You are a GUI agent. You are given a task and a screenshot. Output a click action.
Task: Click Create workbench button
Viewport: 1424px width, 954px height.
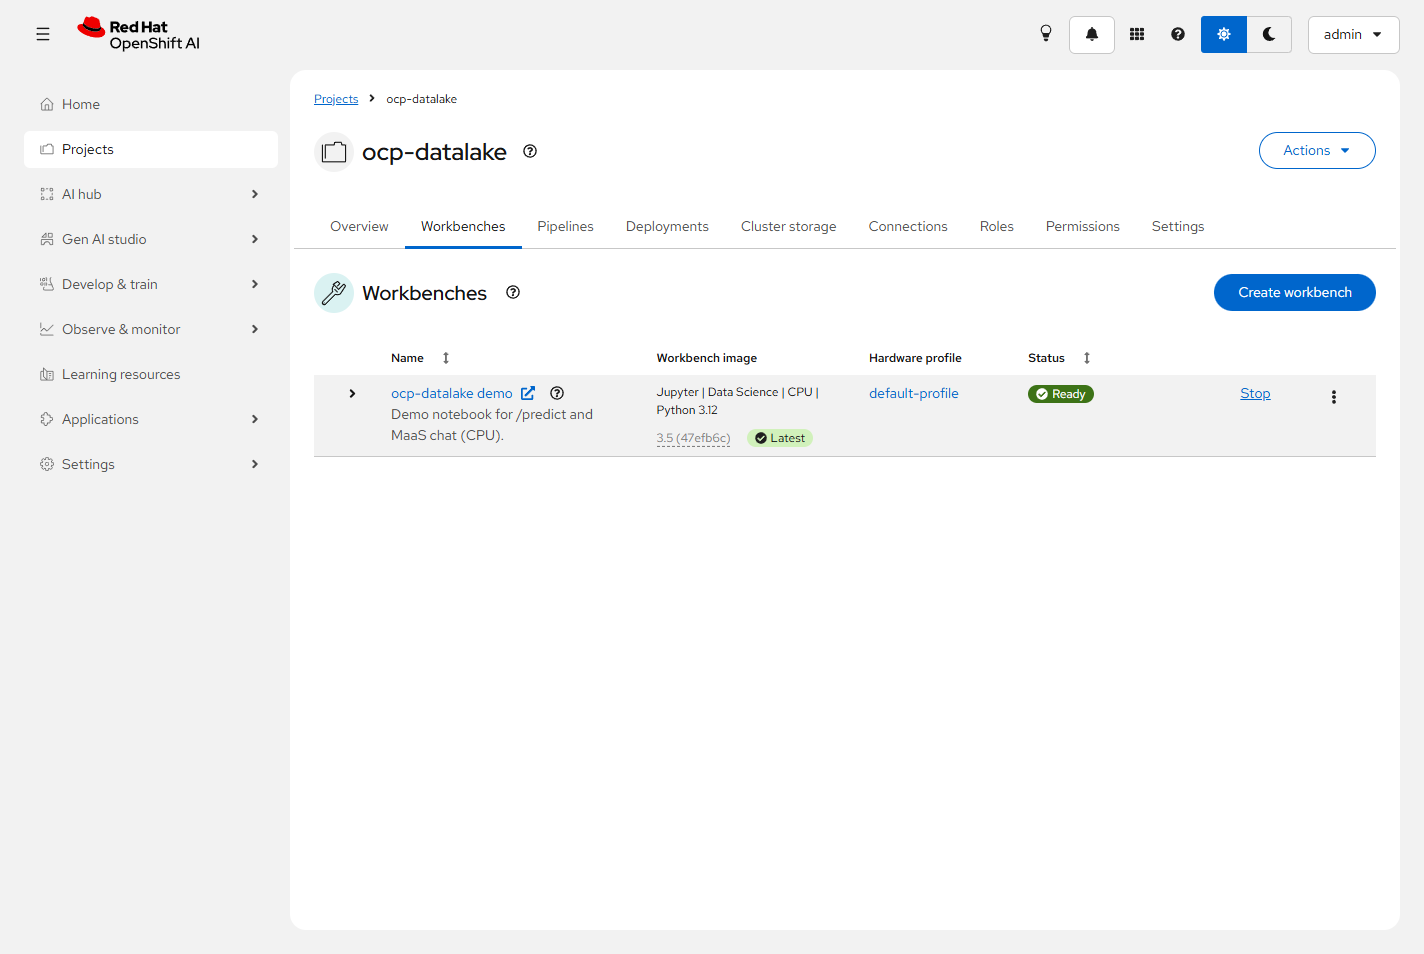[1295, 292]
